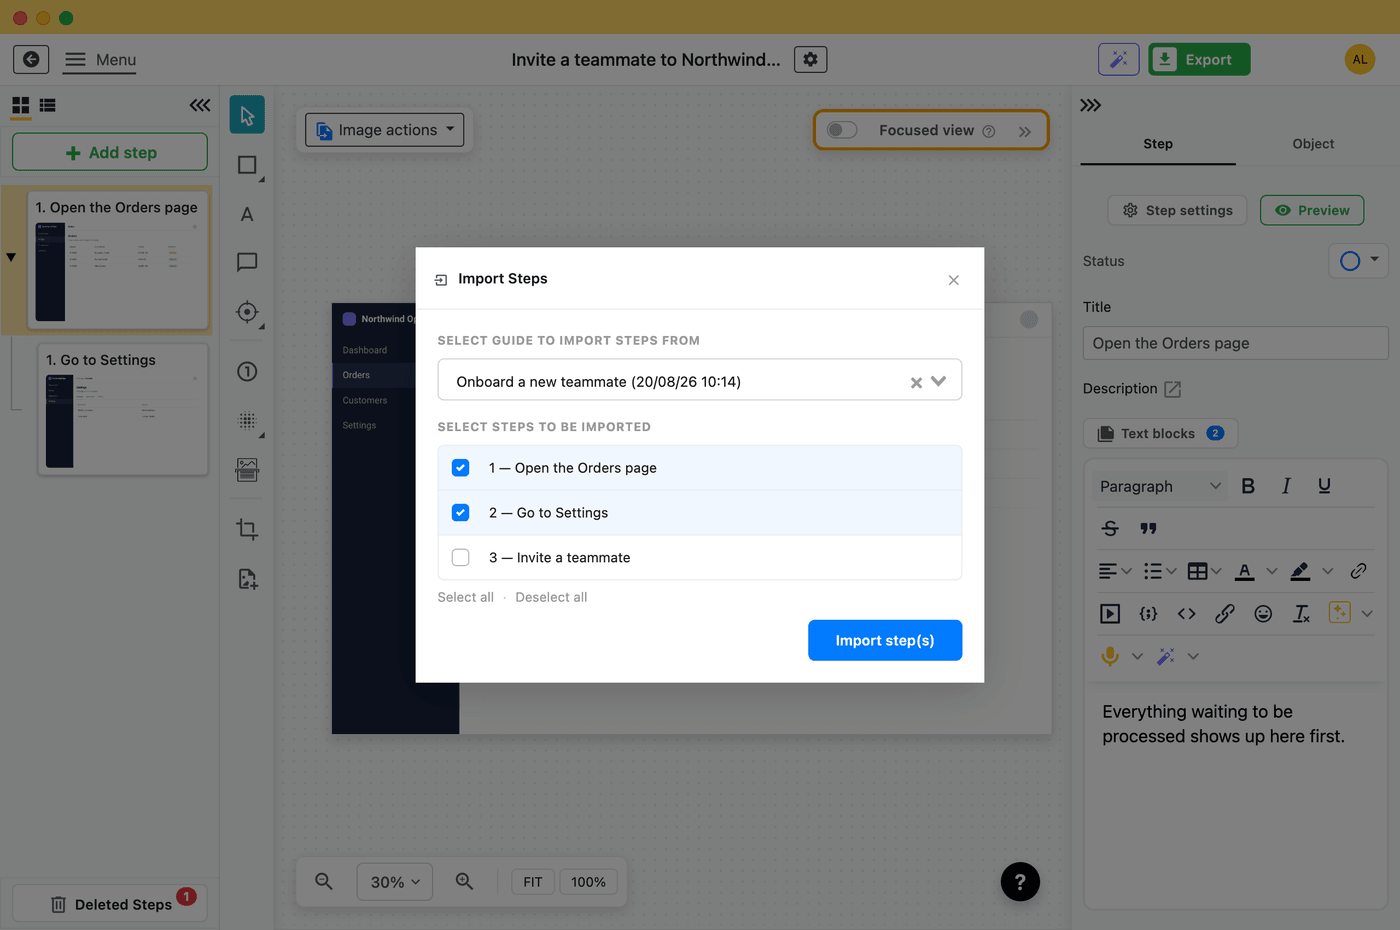
Task: Toggle italic formatting
Action: click(x=1286, y=486)
